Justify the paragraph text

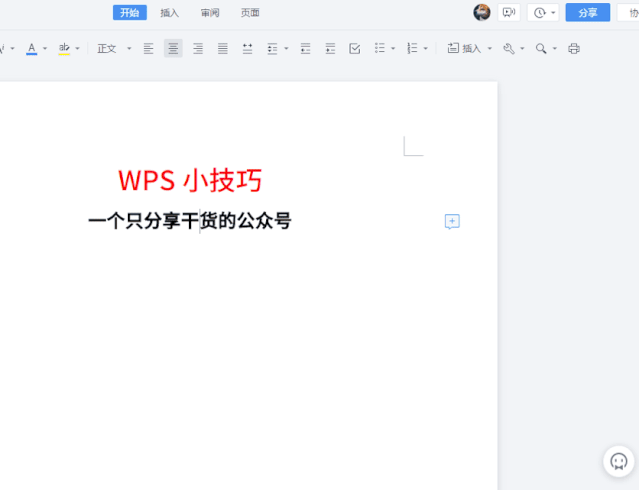click(x=223, y=49)
